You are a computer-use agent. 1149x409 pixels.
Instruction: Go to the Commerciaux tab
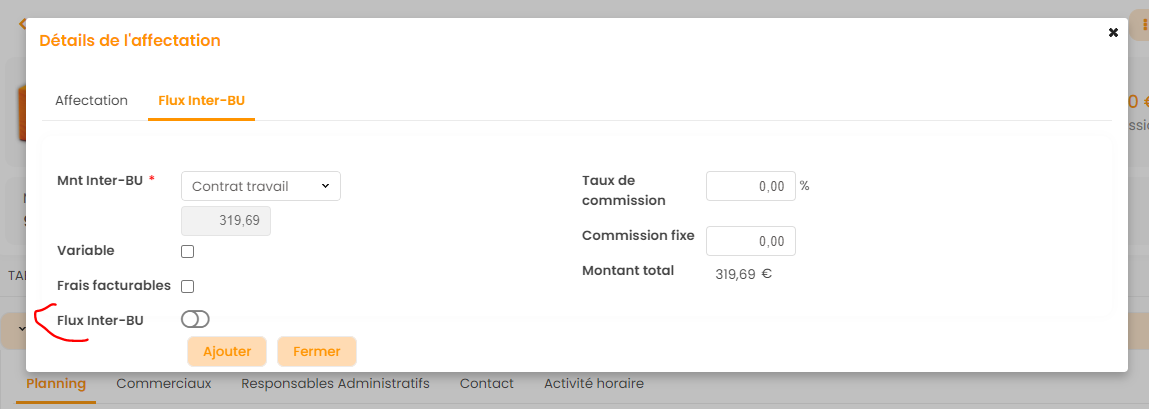163,384
